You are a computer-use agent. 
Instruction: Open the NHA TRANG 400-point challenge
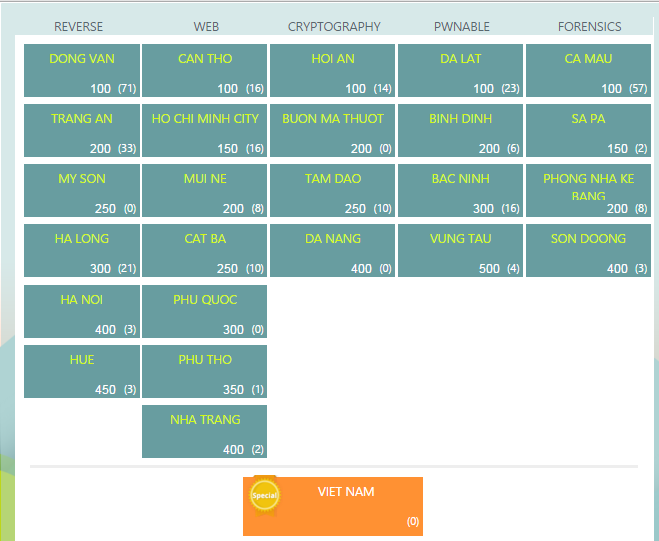205,432
